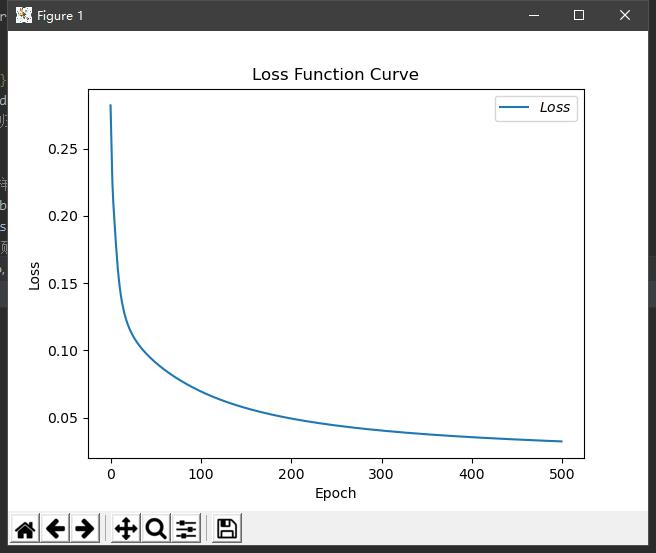Click the Loss Function Curve title
Image resolution: width=656 pixels, height=553 pixels.
(335, 74)
